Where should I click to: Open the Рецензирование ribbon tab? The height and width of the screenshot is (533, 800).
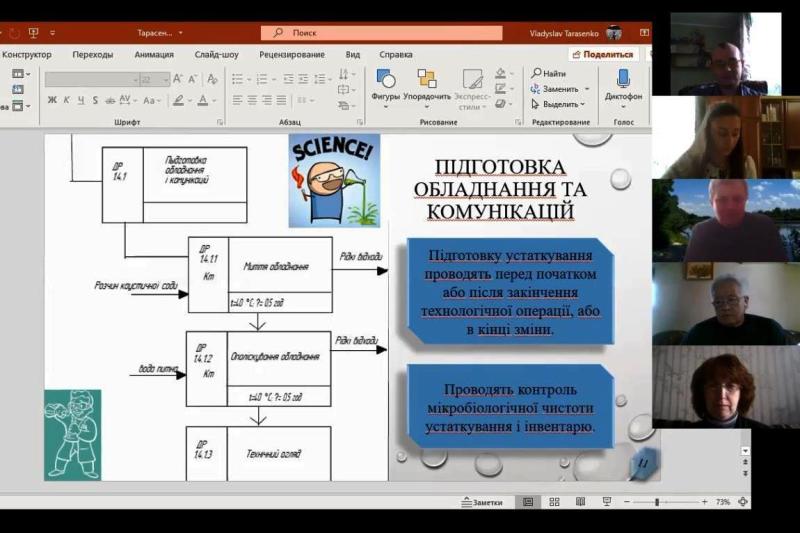(x=291, y=55)
